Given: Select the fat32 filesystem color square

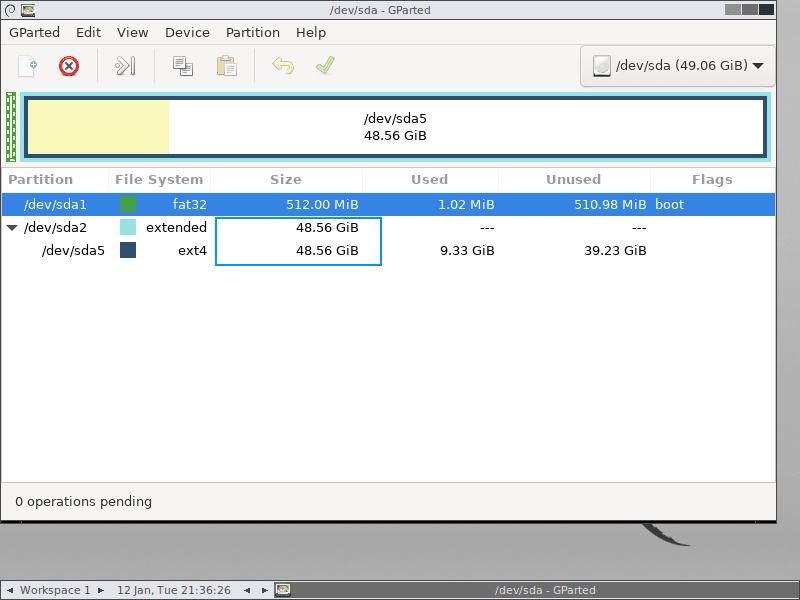Looking at the screenshot, I should (x=127, y=204).
